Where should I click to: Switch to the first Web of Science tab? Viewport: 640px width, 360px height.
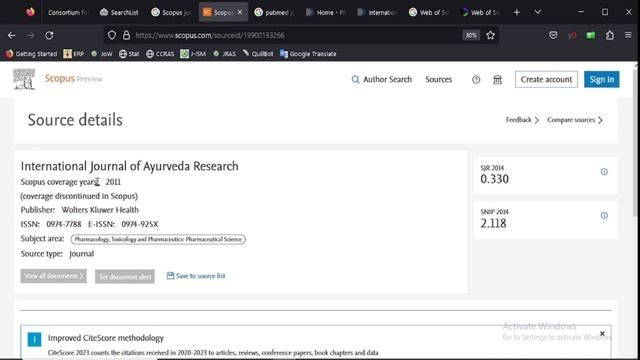(x=429, y=12)
